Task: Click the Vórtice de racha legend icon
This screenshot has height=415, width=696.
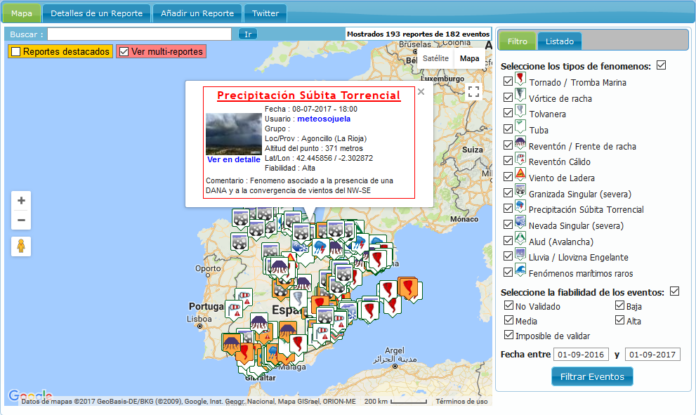Action: pyautogui.click(x=520, y=95)
